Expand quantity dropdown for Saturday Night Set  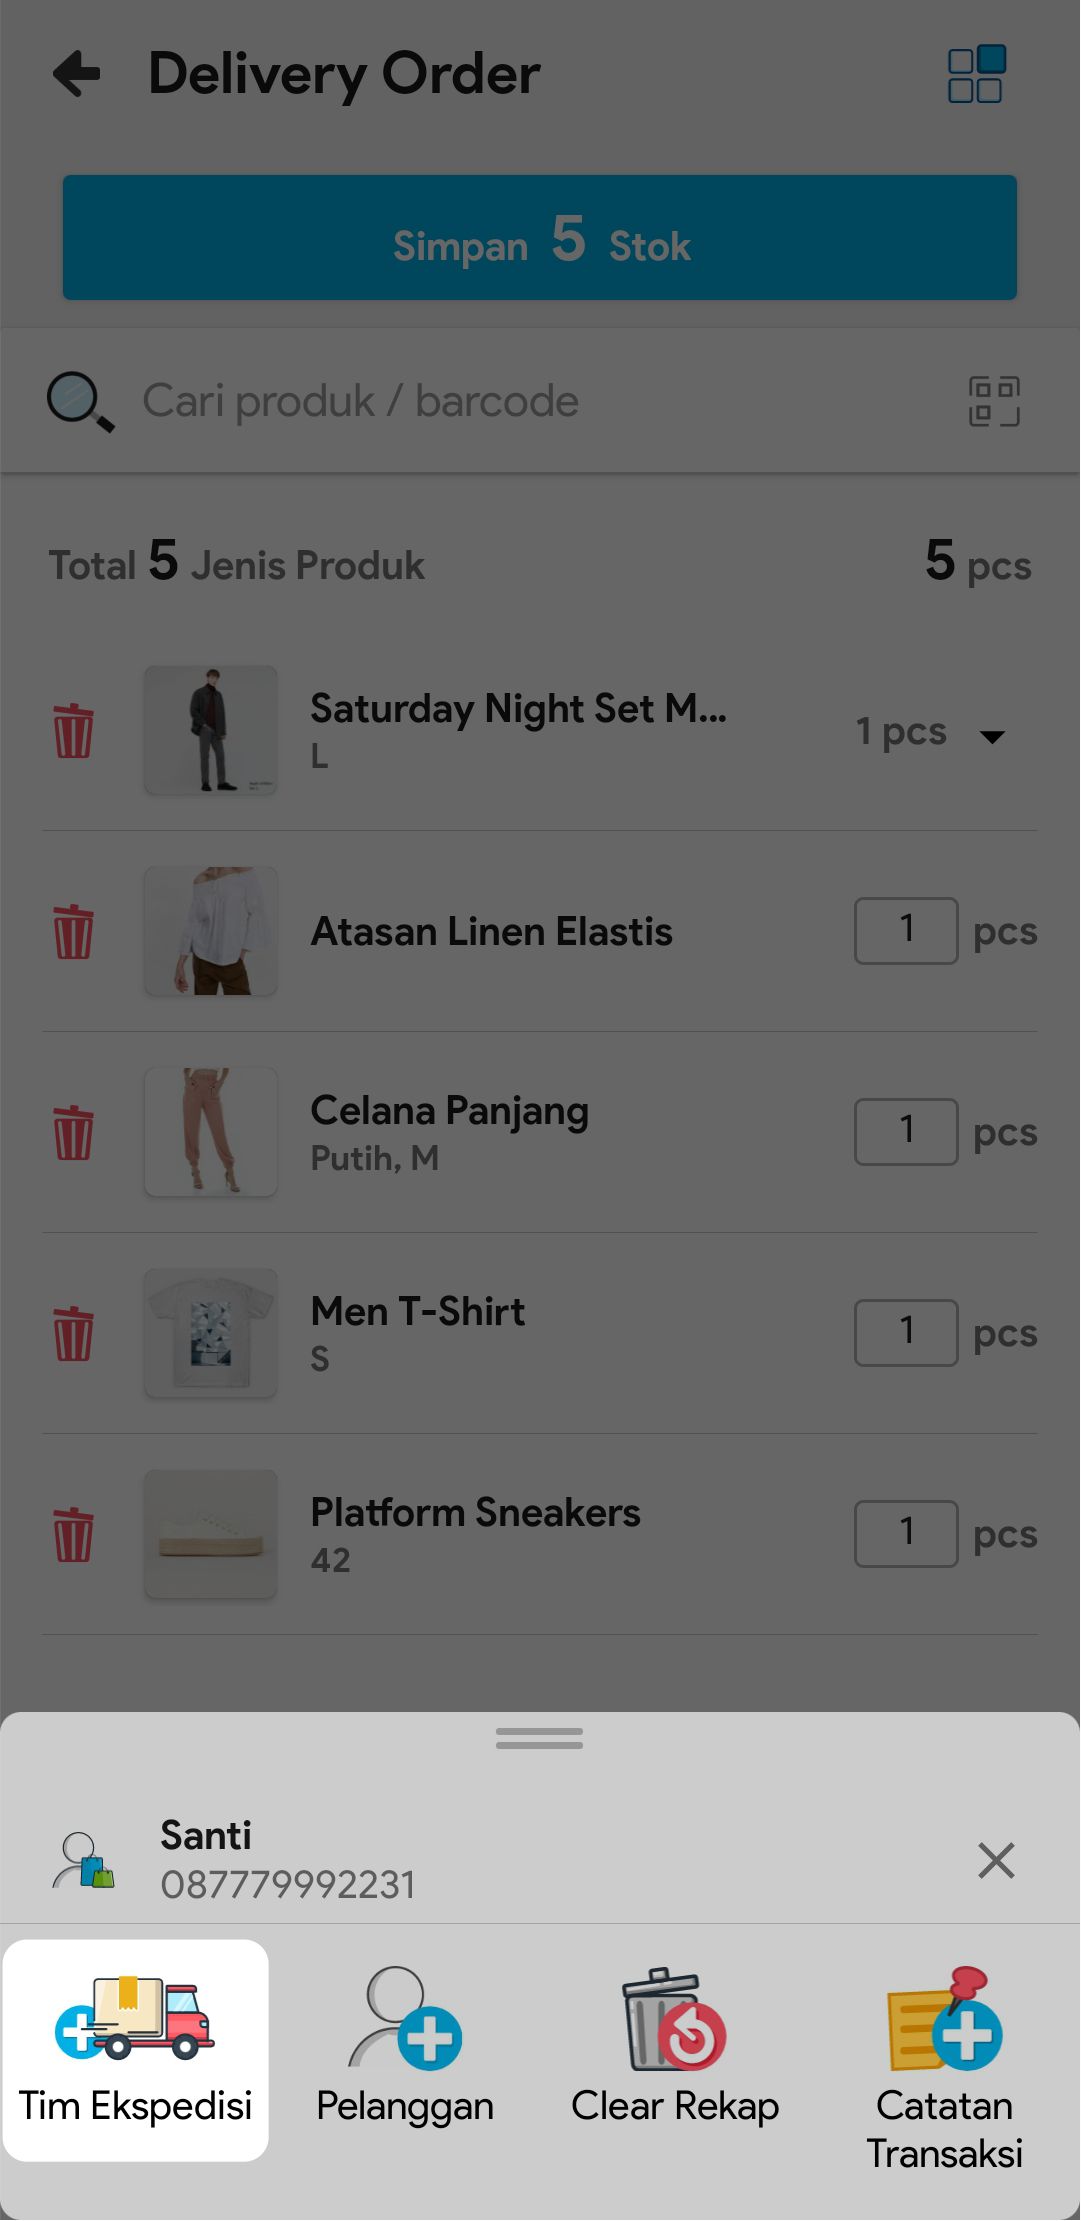point(991,735)
